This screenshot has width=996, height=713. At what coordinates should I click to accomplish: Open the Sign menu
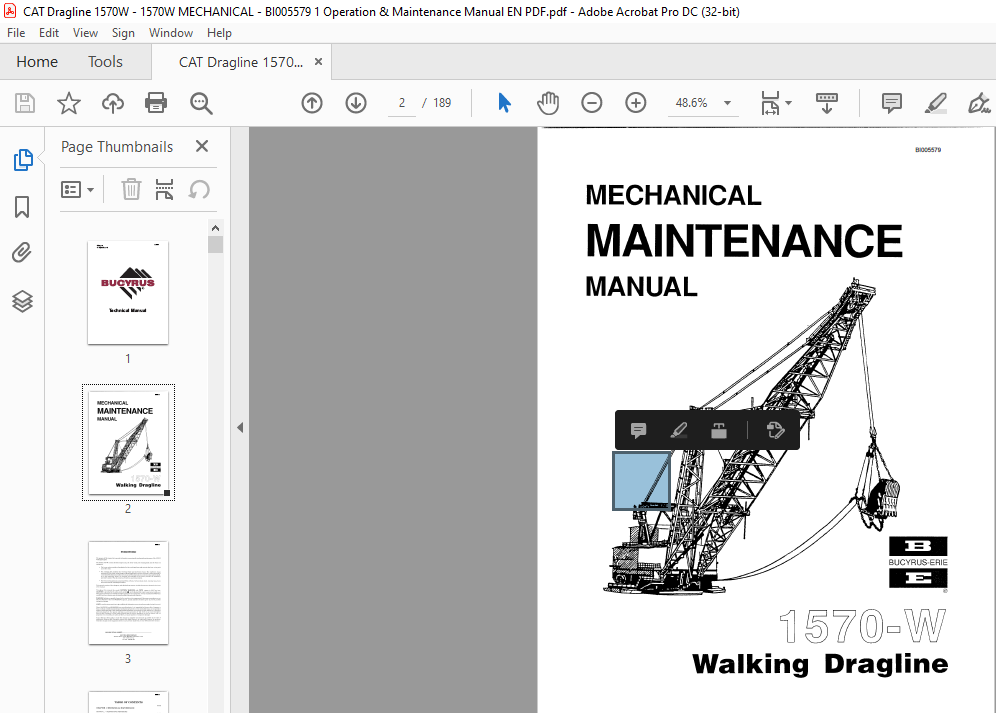click(x=123, y=33)
